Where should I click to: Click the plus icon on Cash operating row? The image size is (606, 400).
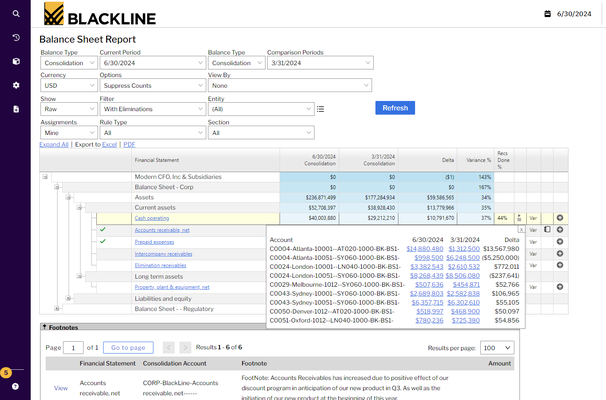tap(560, 217)
